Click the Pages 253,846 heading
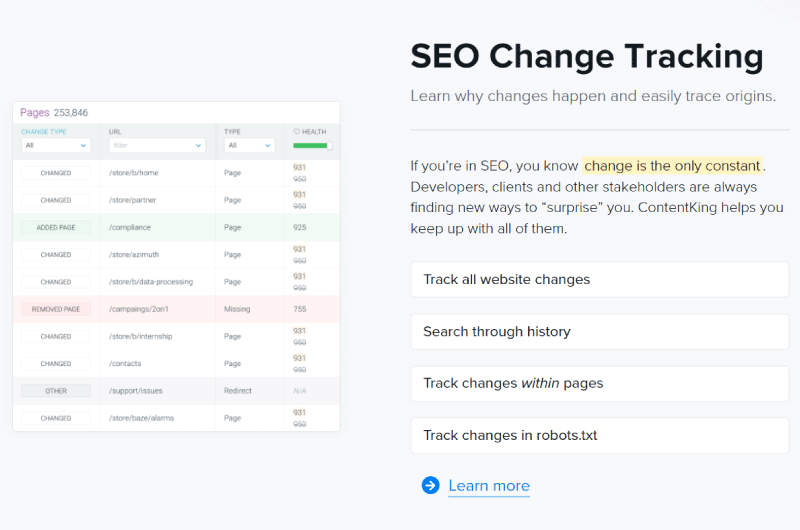Viewport: 800px width, 530px height. (54, 112)
